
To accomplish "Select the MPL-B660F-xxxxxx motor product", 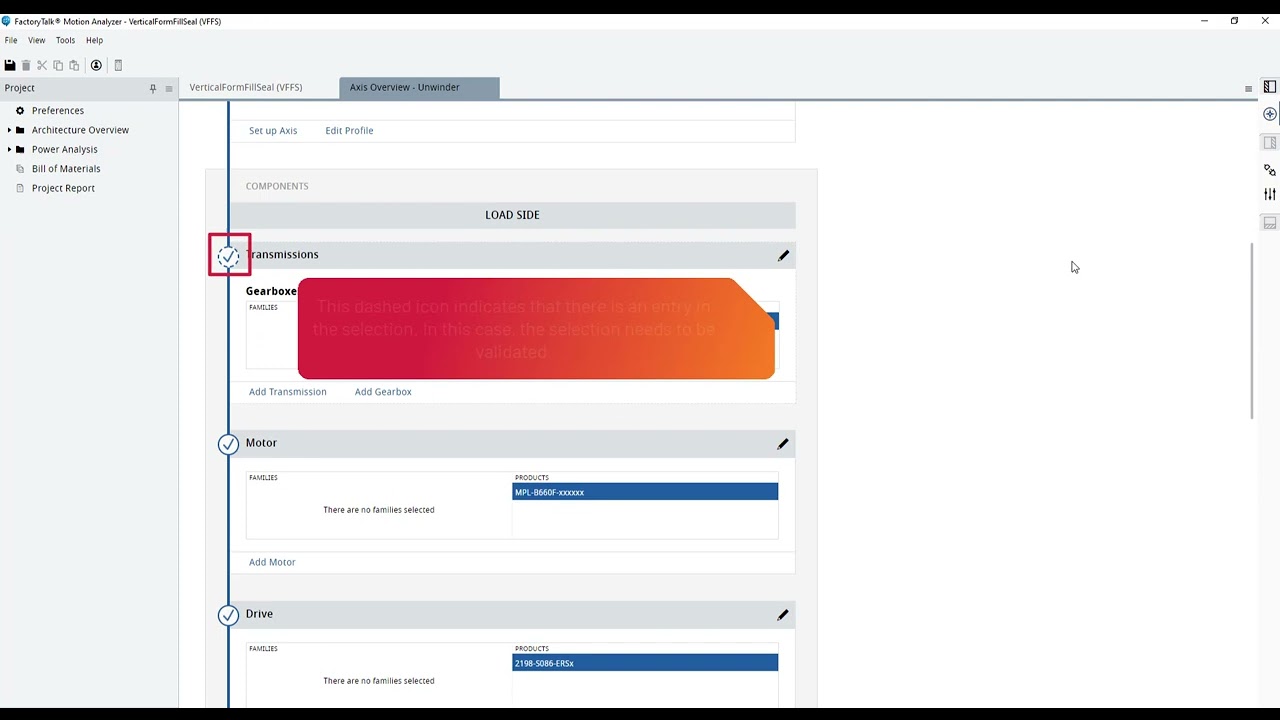I will [x=645, y=492].
